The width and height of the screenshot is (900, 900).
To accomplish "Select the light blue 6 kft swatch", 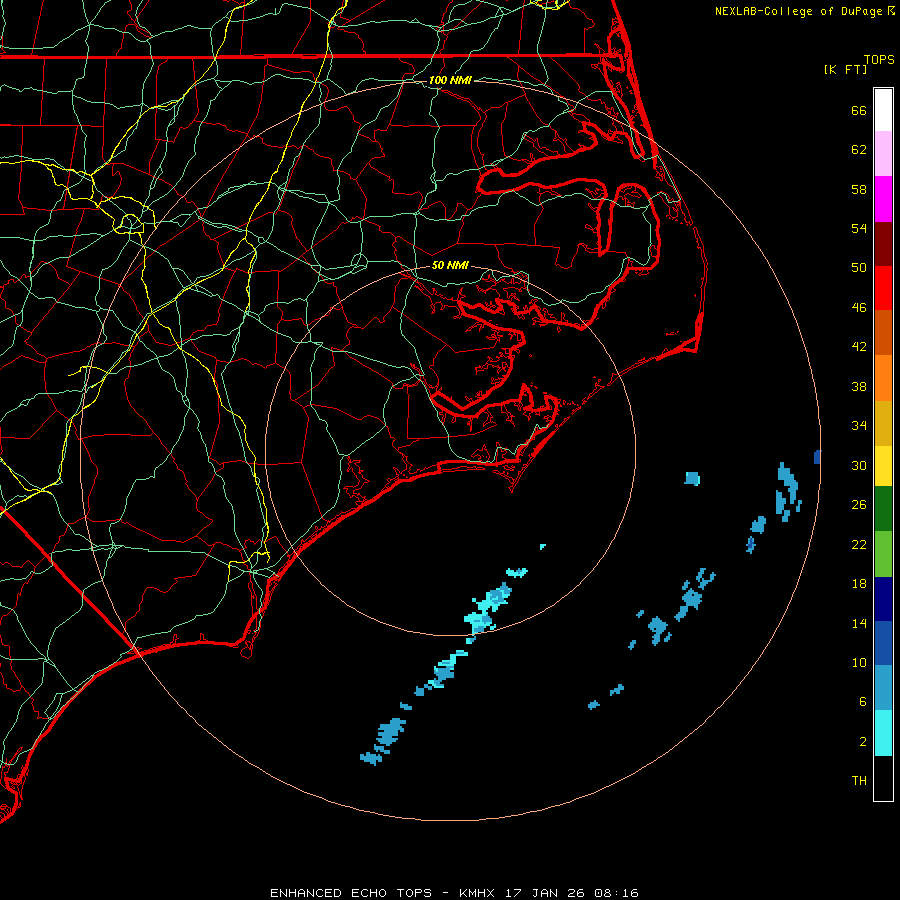I will coord(883,688).
